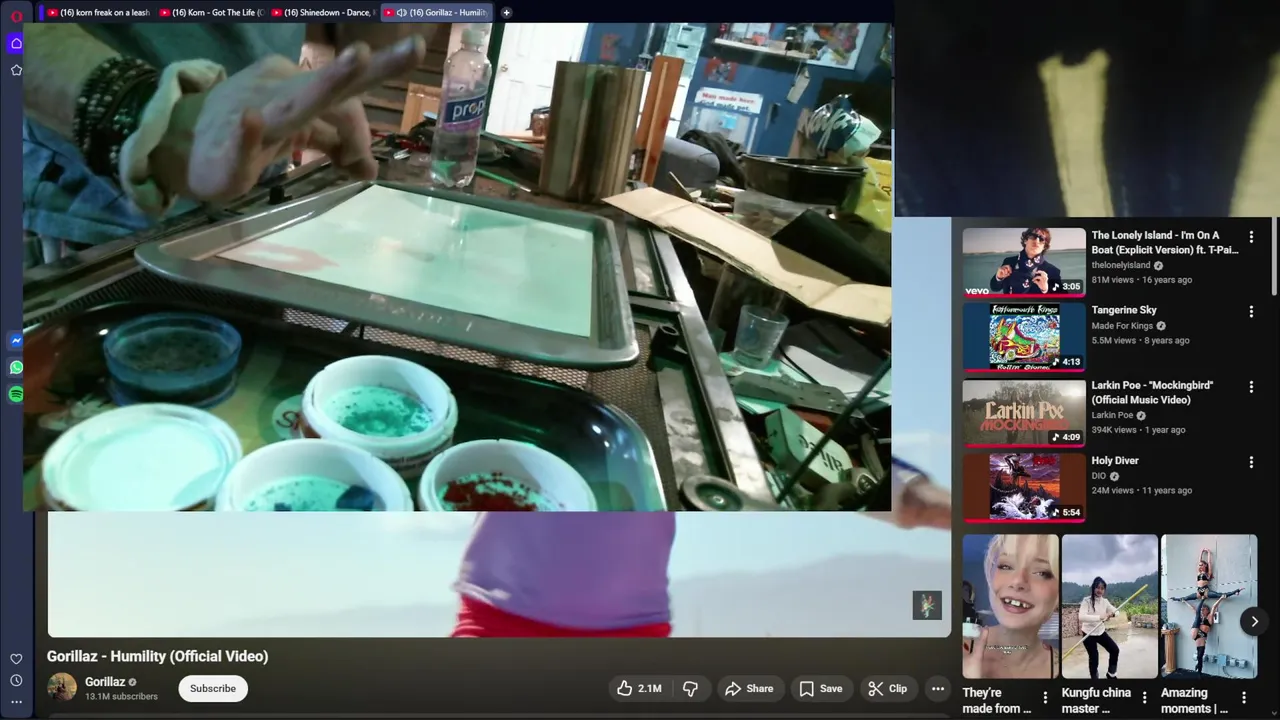
Task: Open history clock icon in sidebar
Action: 16,681
